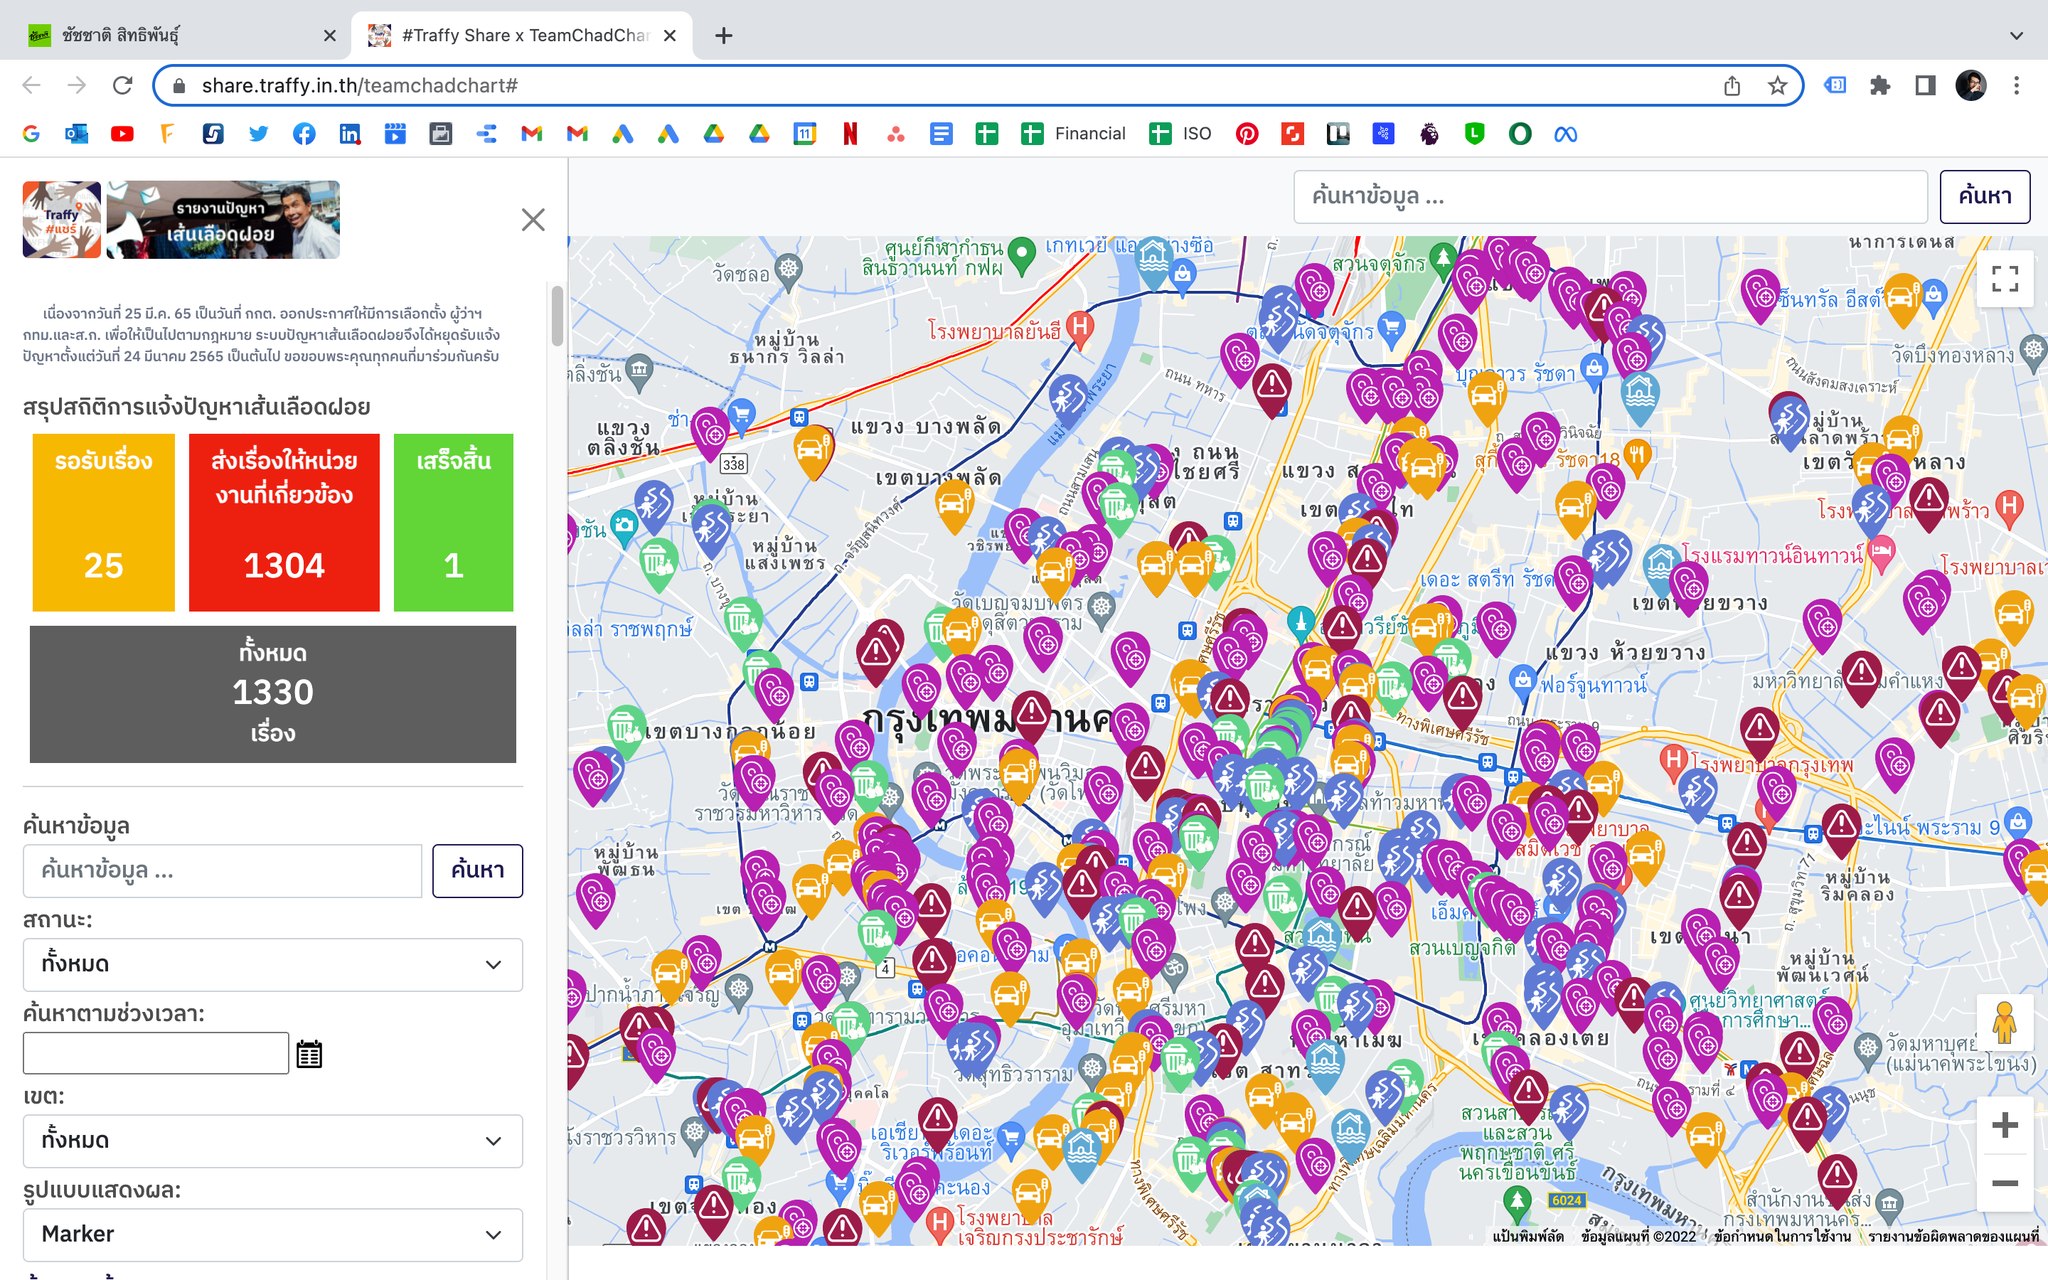Viewport: 2048px width, 1280px height.
Task: Open the Chrome extensions puzzle icon
Action: point(1880,85)
